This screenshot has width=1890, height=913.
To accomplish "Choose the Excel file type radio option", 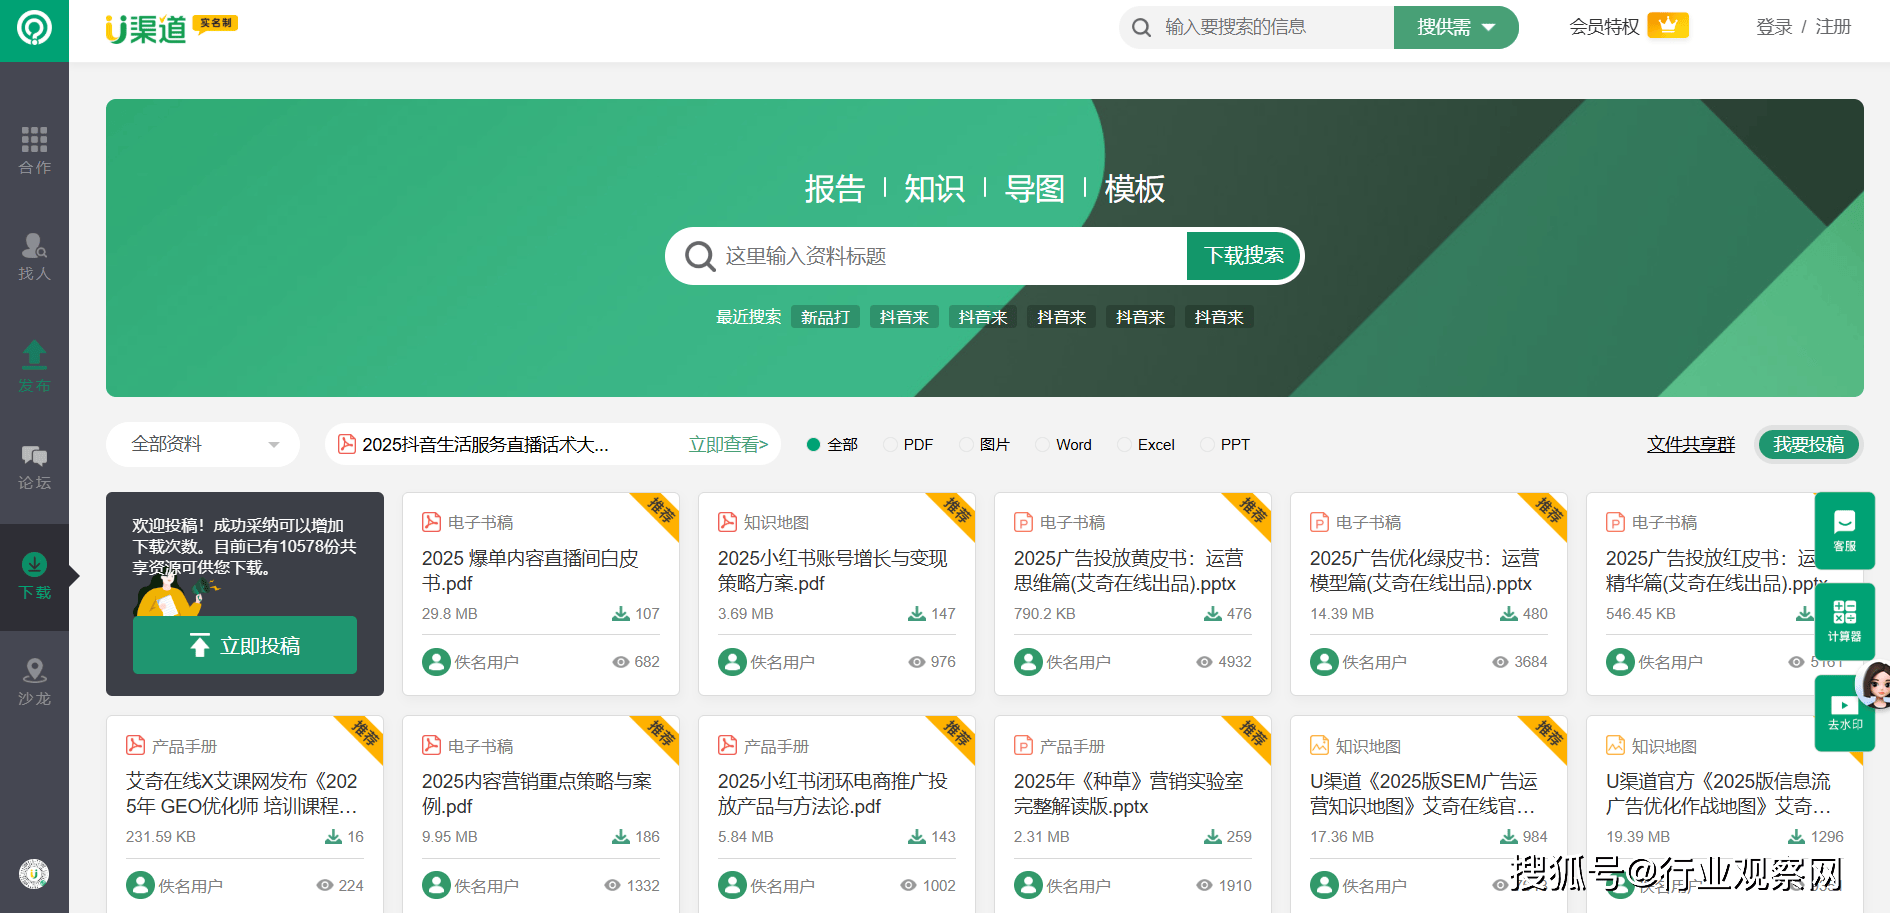I will click(1125, 445).
